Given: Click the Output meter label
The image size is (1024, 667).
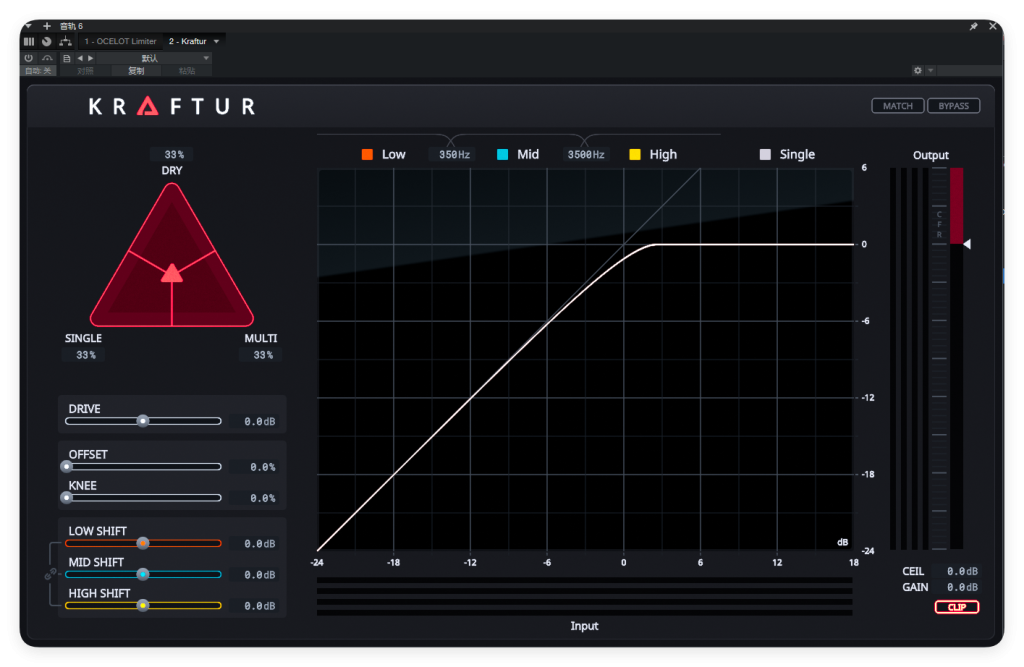Looking at the screenshot, I should coord(930,155).
